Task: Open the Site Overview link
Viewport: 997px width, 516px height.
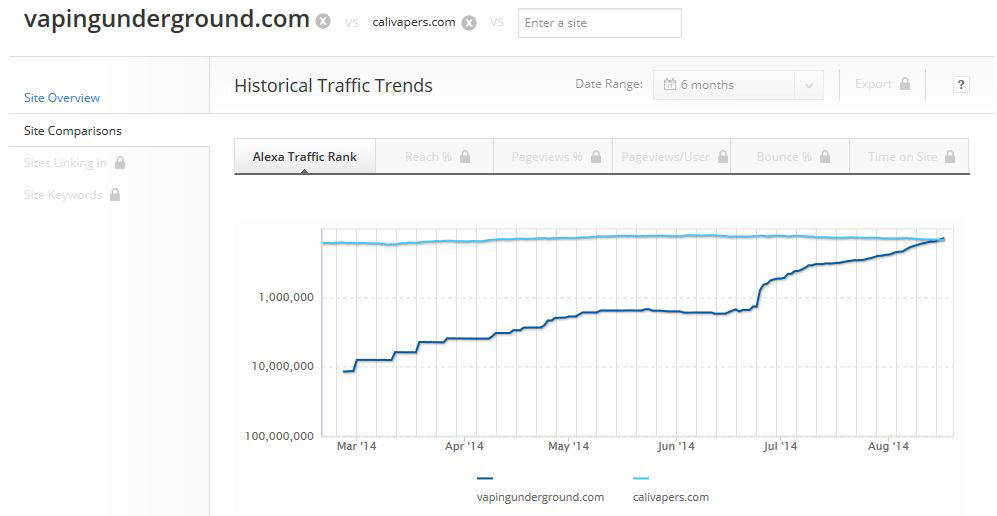Action: tap(62, 98)
